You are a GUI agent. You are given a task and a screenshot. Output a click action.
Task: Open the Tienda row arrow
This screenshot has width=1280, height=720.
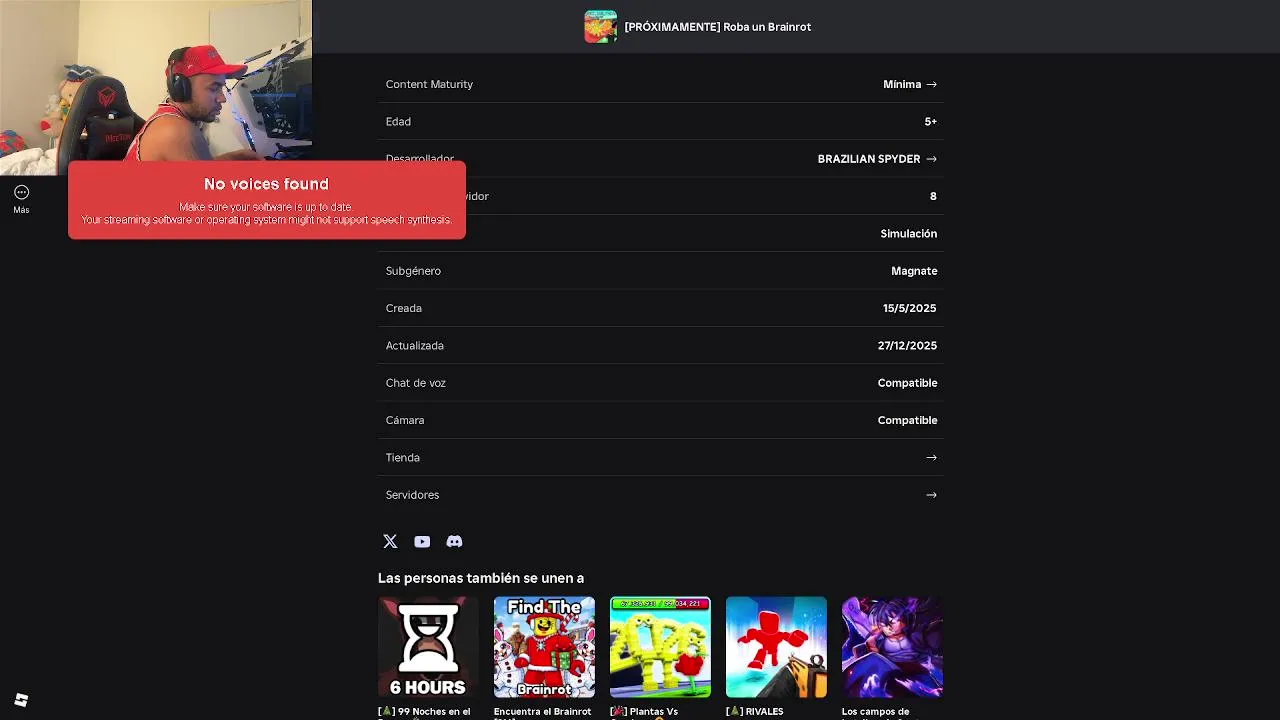(931, 457)
